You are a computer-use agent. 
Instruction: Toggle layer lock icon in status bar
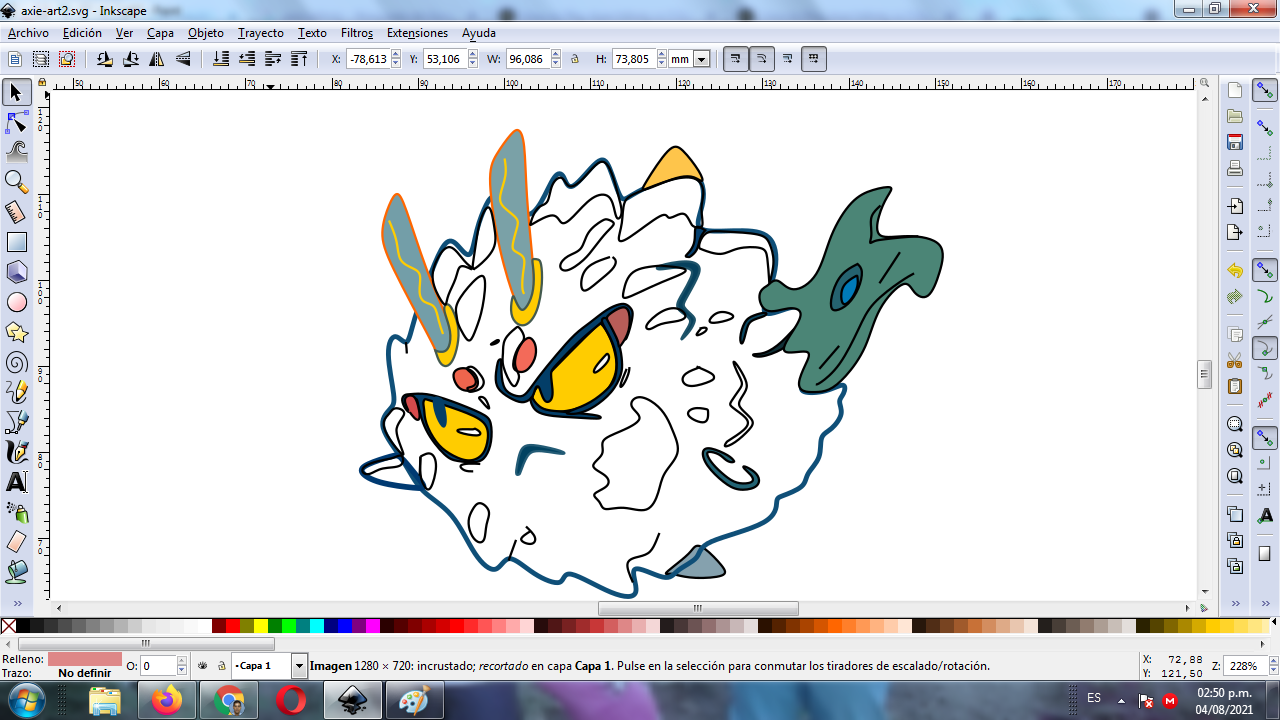tap(221, 665)
